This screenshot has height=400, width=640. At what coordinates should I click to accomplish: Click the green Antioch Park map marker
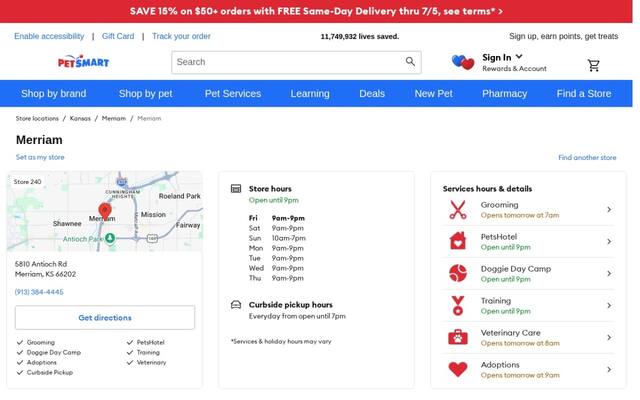coord(109,238)
